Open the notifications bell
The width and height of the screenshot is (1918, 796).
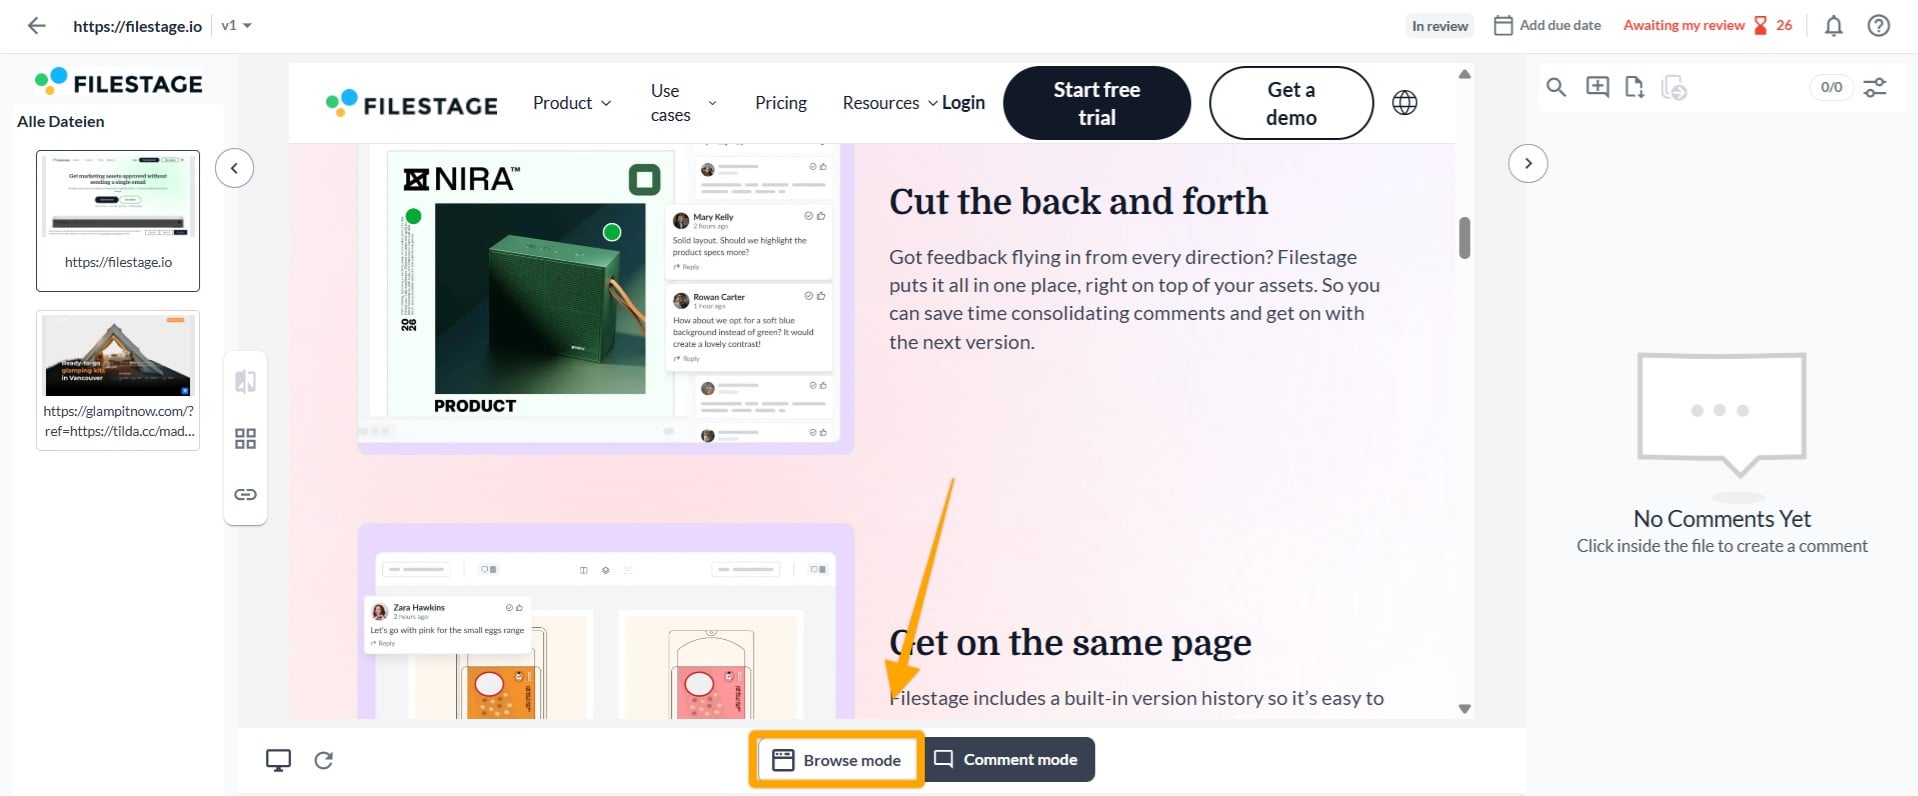(x=1833, y=26)
